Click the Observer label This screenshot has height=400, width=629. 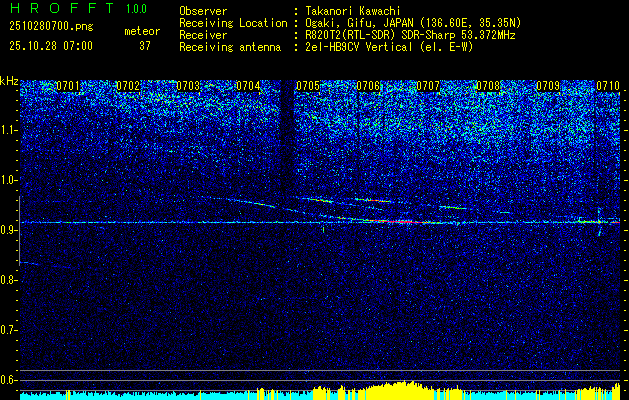click(203, 12)
